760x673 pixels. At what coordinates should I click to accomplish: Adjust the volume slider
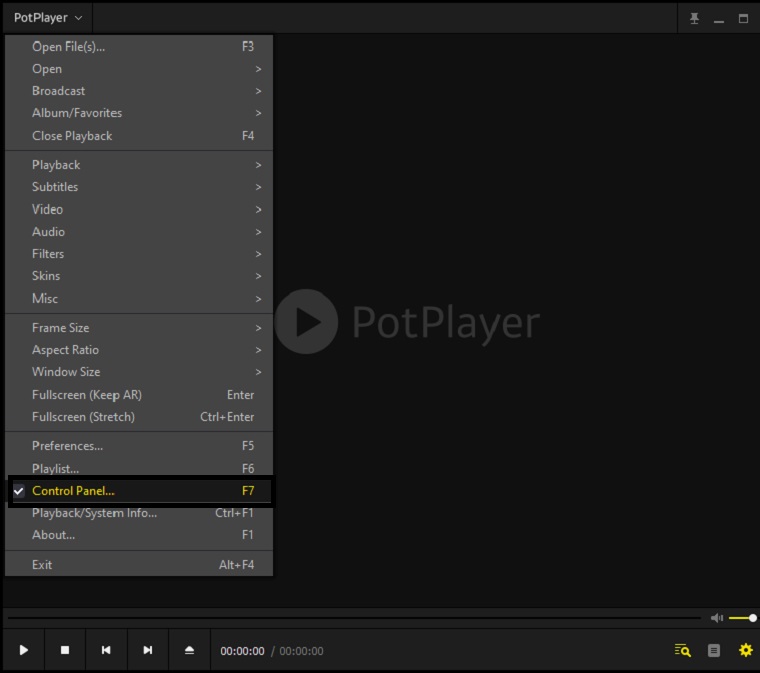743,618
